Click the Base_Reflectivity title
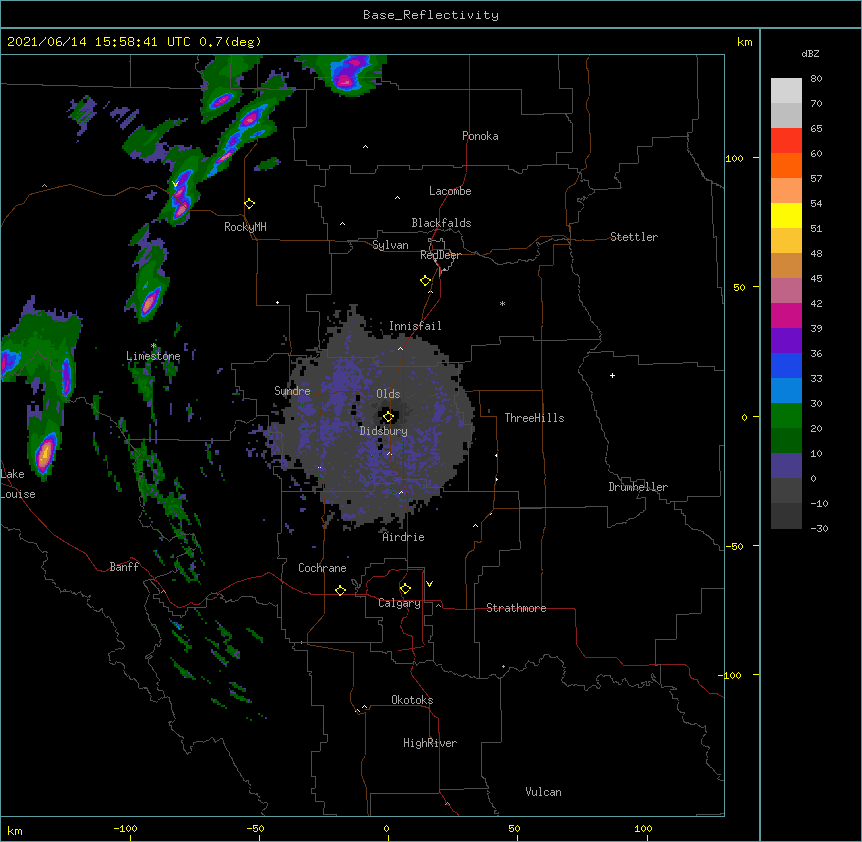This screenshot has width=862, height=842. (431, 15)
